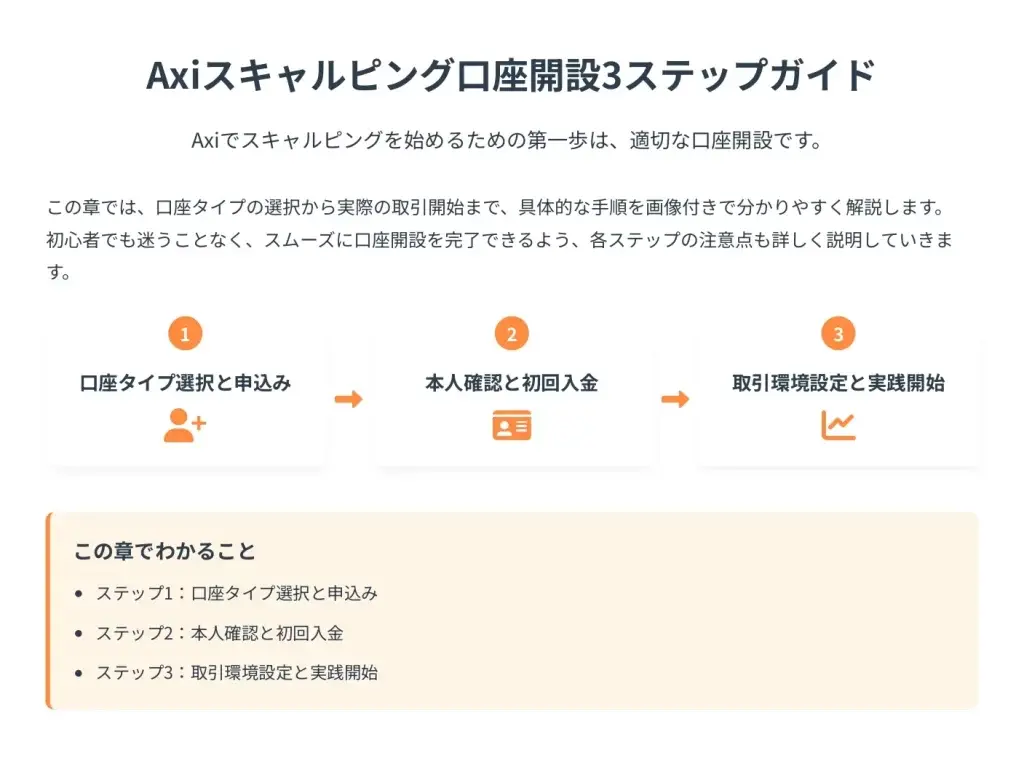Click the arrow between steps 1 and 2

point(348,399)
